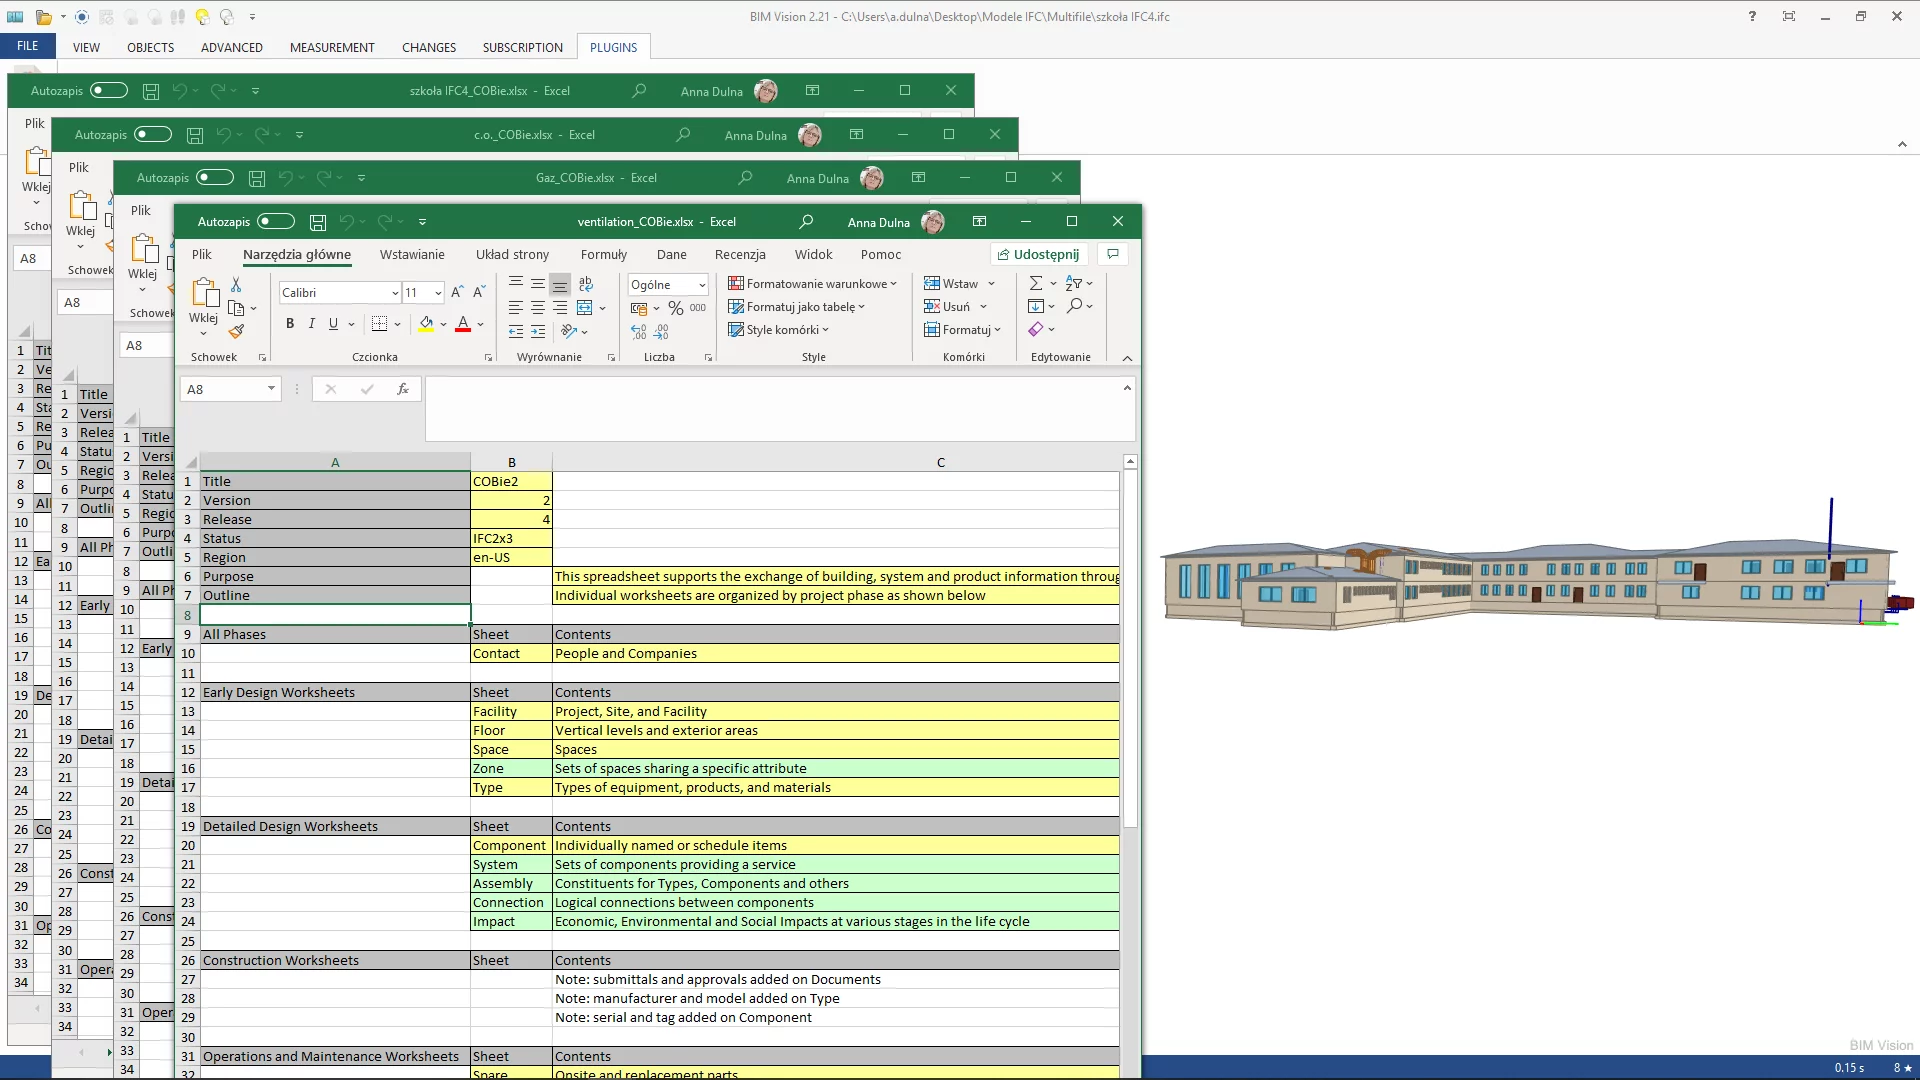Open the MEASUREMENT menu in BIM Vision
The height and width of the screenshot is (1080, 1920).
click(332, 47)
